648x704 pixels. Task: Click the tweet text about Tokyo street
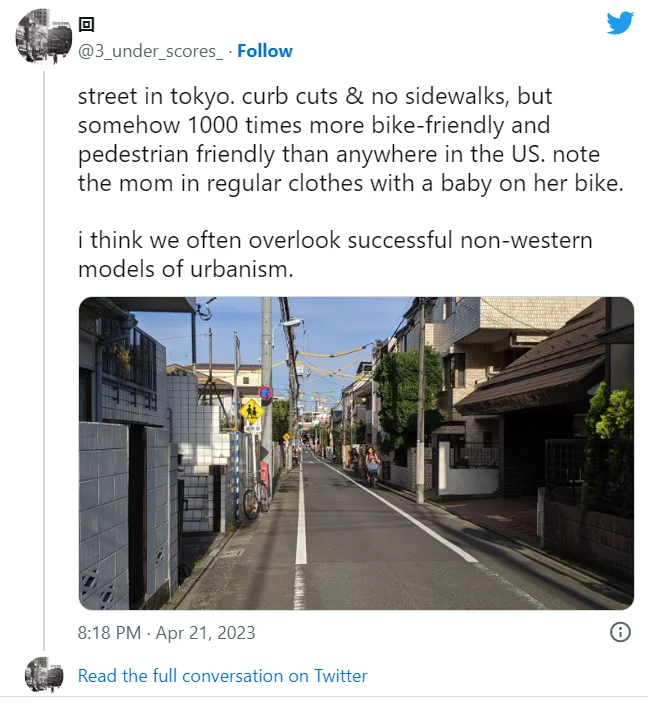[x=351, y=140]
